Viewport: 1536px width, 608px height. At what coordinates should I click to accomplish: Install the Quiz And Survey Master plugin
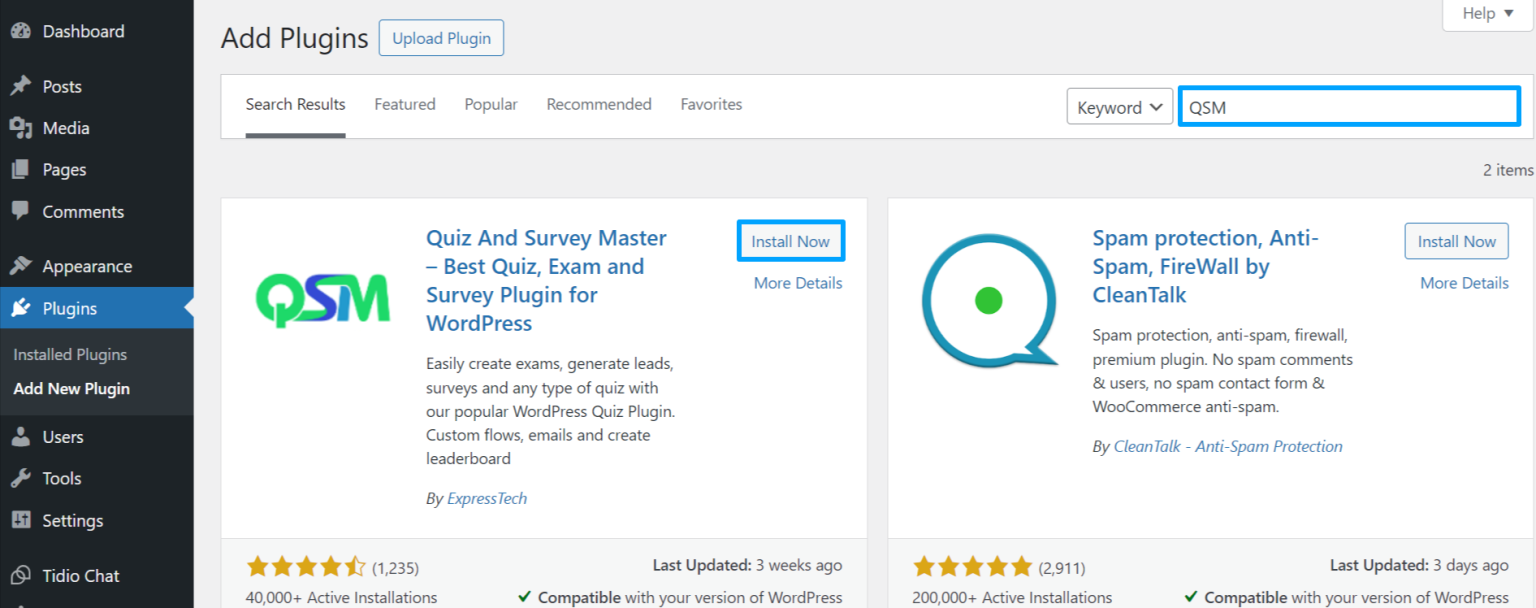[790, 241]
